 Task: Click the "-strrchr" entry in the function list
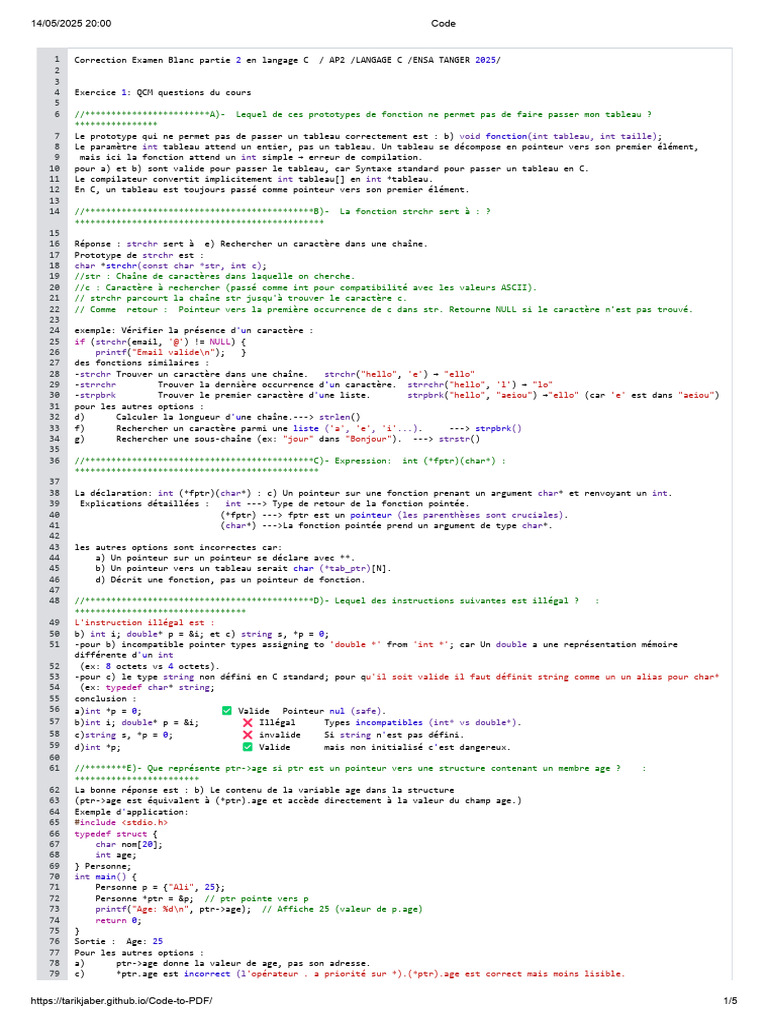point(95,385)
